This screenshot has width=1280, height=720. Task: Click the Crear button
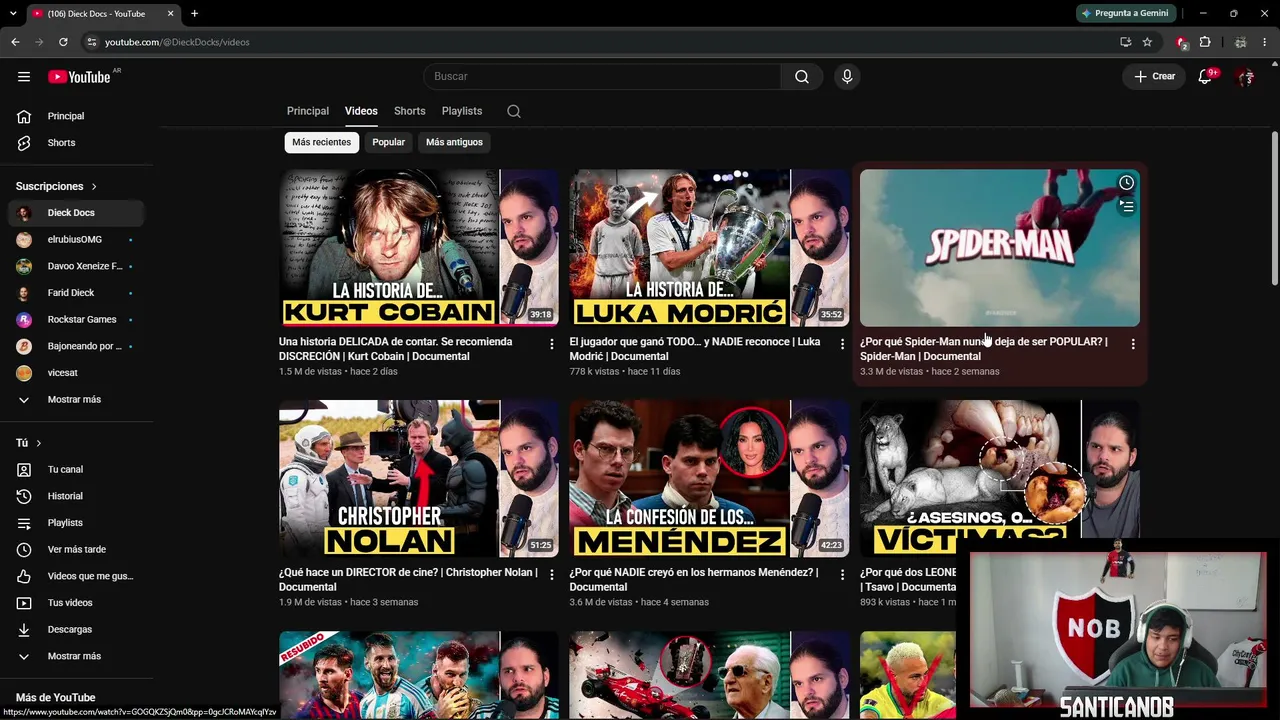pyautogui.click(x=1154, y=77)
